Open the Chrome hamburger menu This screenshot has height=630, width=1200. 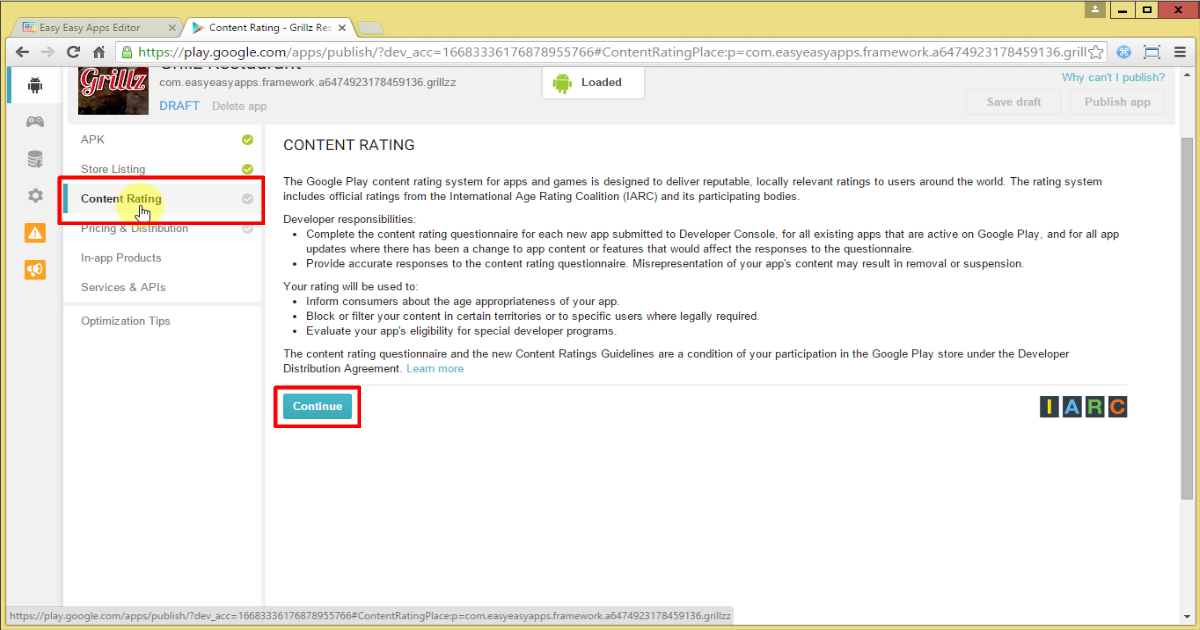pos(1180,51)
